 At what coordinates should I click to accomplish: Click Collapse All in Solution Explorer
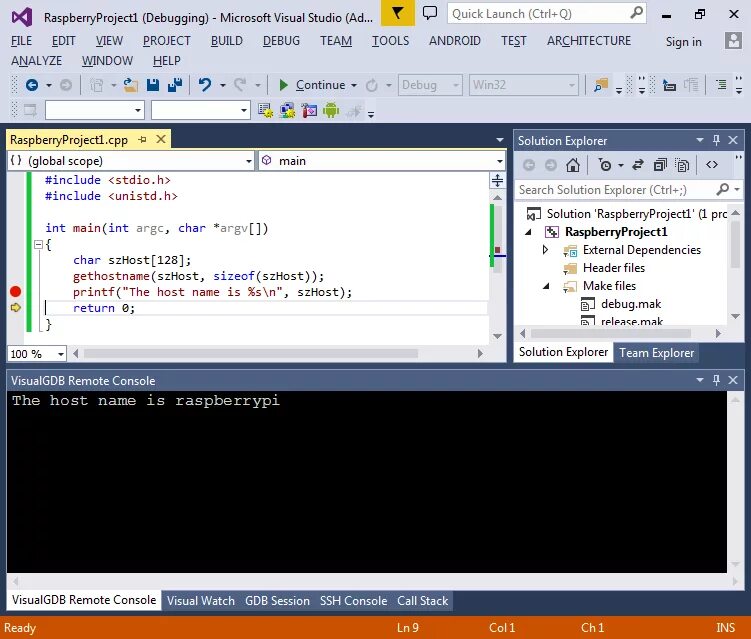point(660,165)
